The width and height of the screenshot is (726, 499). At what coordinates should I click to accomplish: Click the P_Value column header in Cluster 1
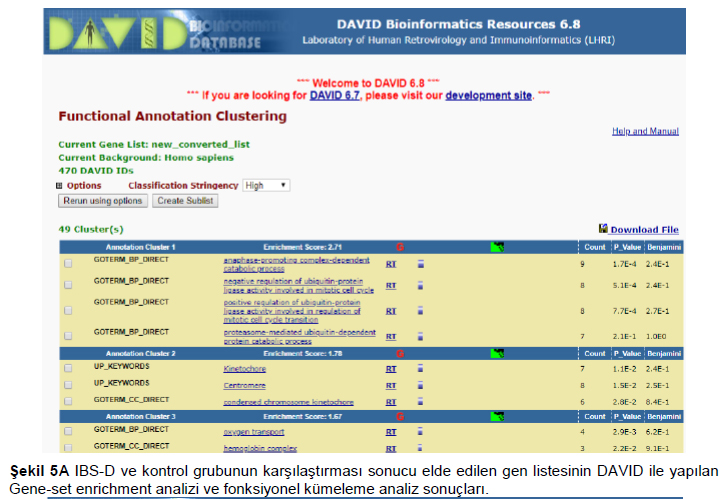[627, 247]
